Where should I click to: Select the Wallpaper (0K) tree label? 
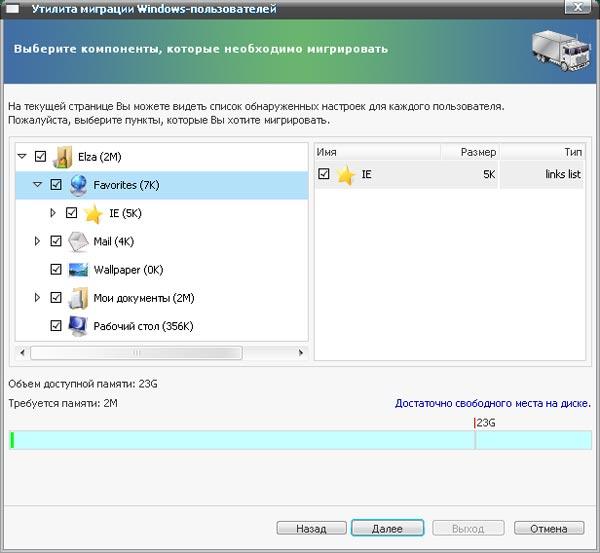pos(128,270)
